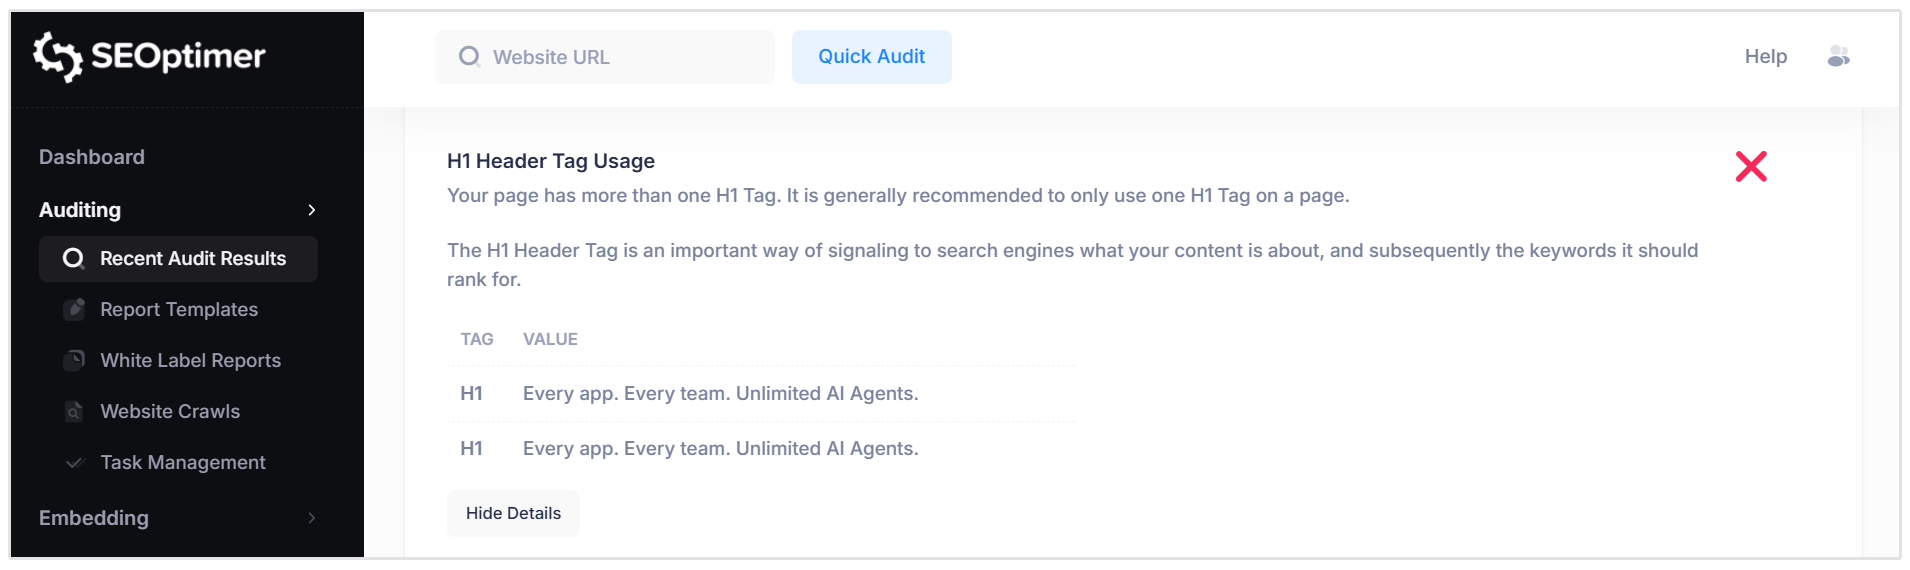1910x570 pixels.
Task: Open the Dashboard menu item
Action: [92, 157]
